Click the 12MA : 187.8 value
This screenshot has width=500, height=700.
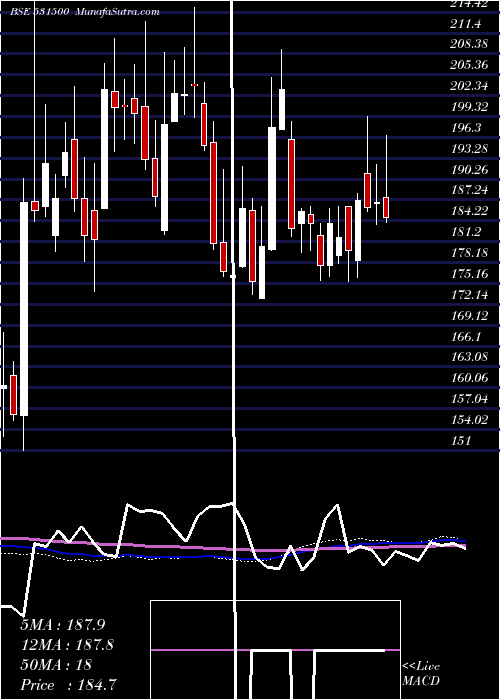(x=67, y=645)
